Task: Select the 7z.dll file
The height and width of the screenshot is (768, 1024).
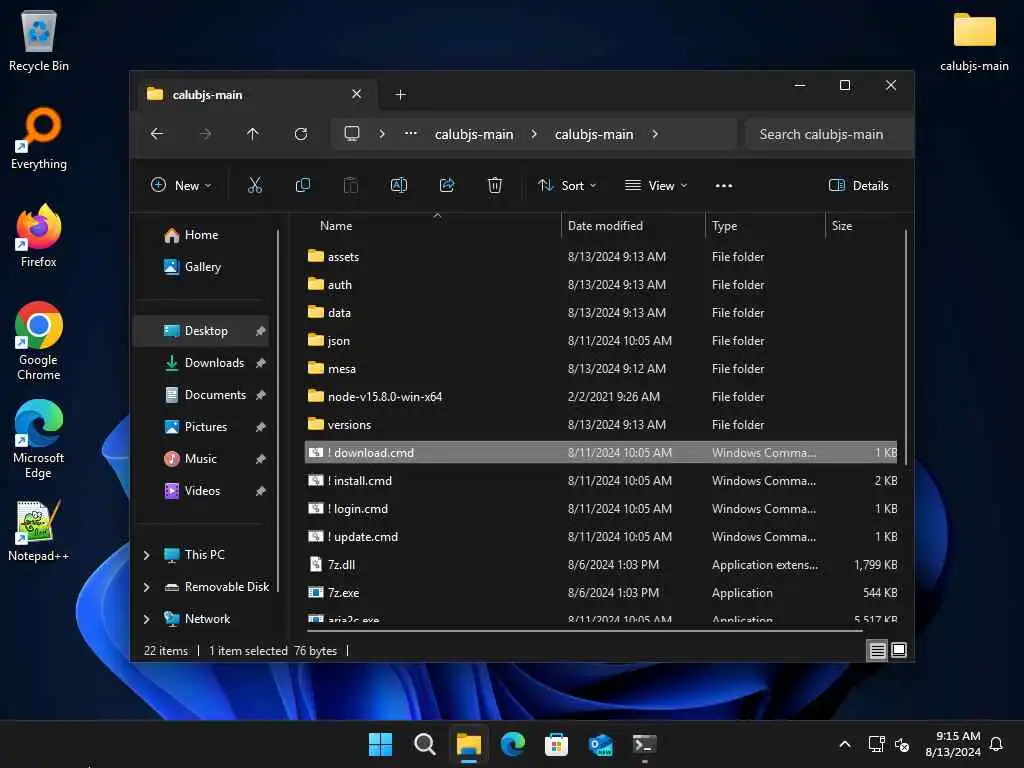Action: coord(601,565)
